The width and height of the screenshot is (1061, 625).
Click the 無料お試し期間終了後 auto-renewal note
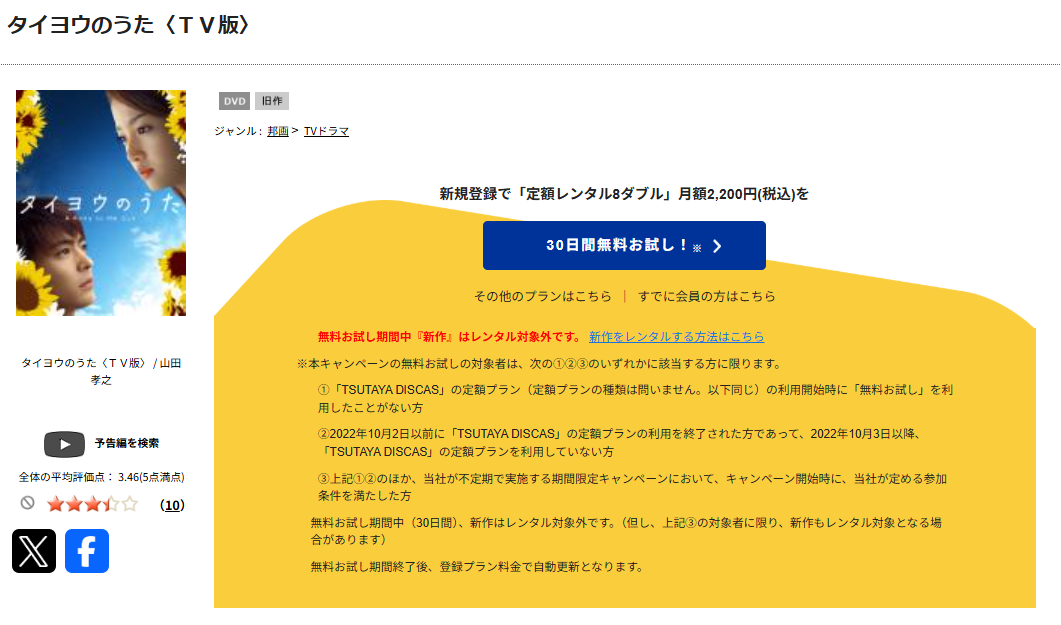point(478,567)
